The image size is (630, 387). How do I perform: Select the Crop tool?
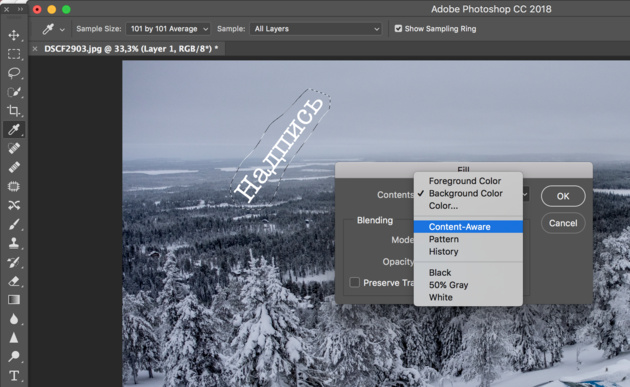point(14,111)
